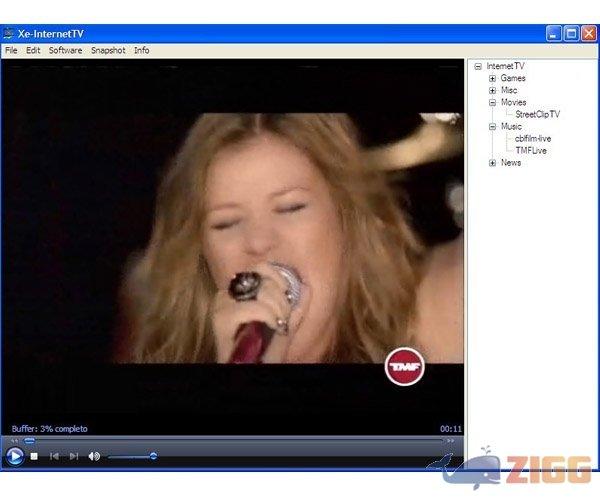
Task: Click the seek bar position handle
Action: [29, 440]
